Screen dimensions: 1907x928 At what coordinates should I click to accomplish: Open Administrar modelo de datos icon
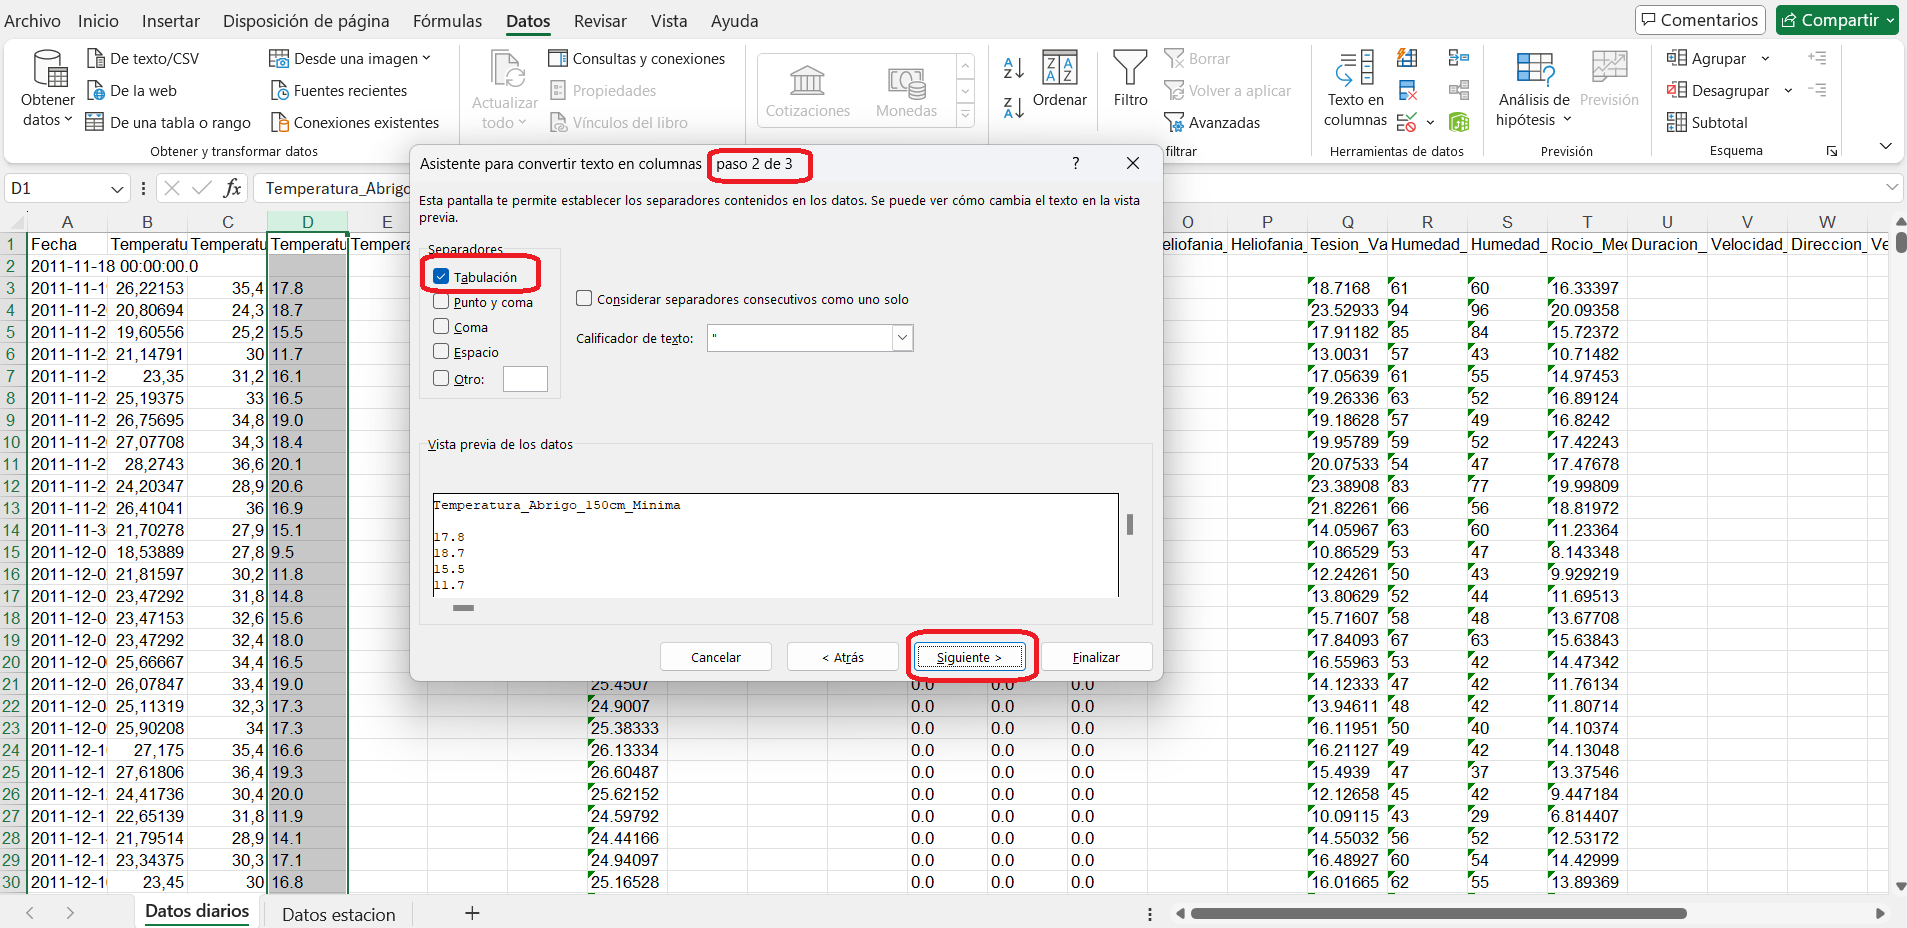pos(1459,122)
